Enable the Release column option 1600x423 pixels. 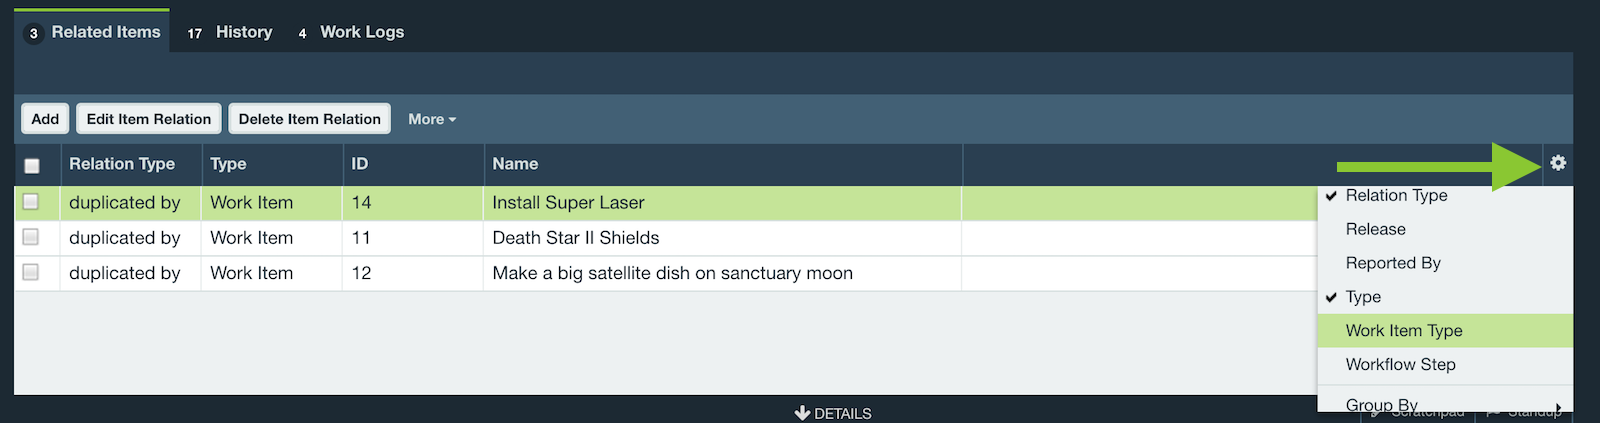(x=1445, y=229)
